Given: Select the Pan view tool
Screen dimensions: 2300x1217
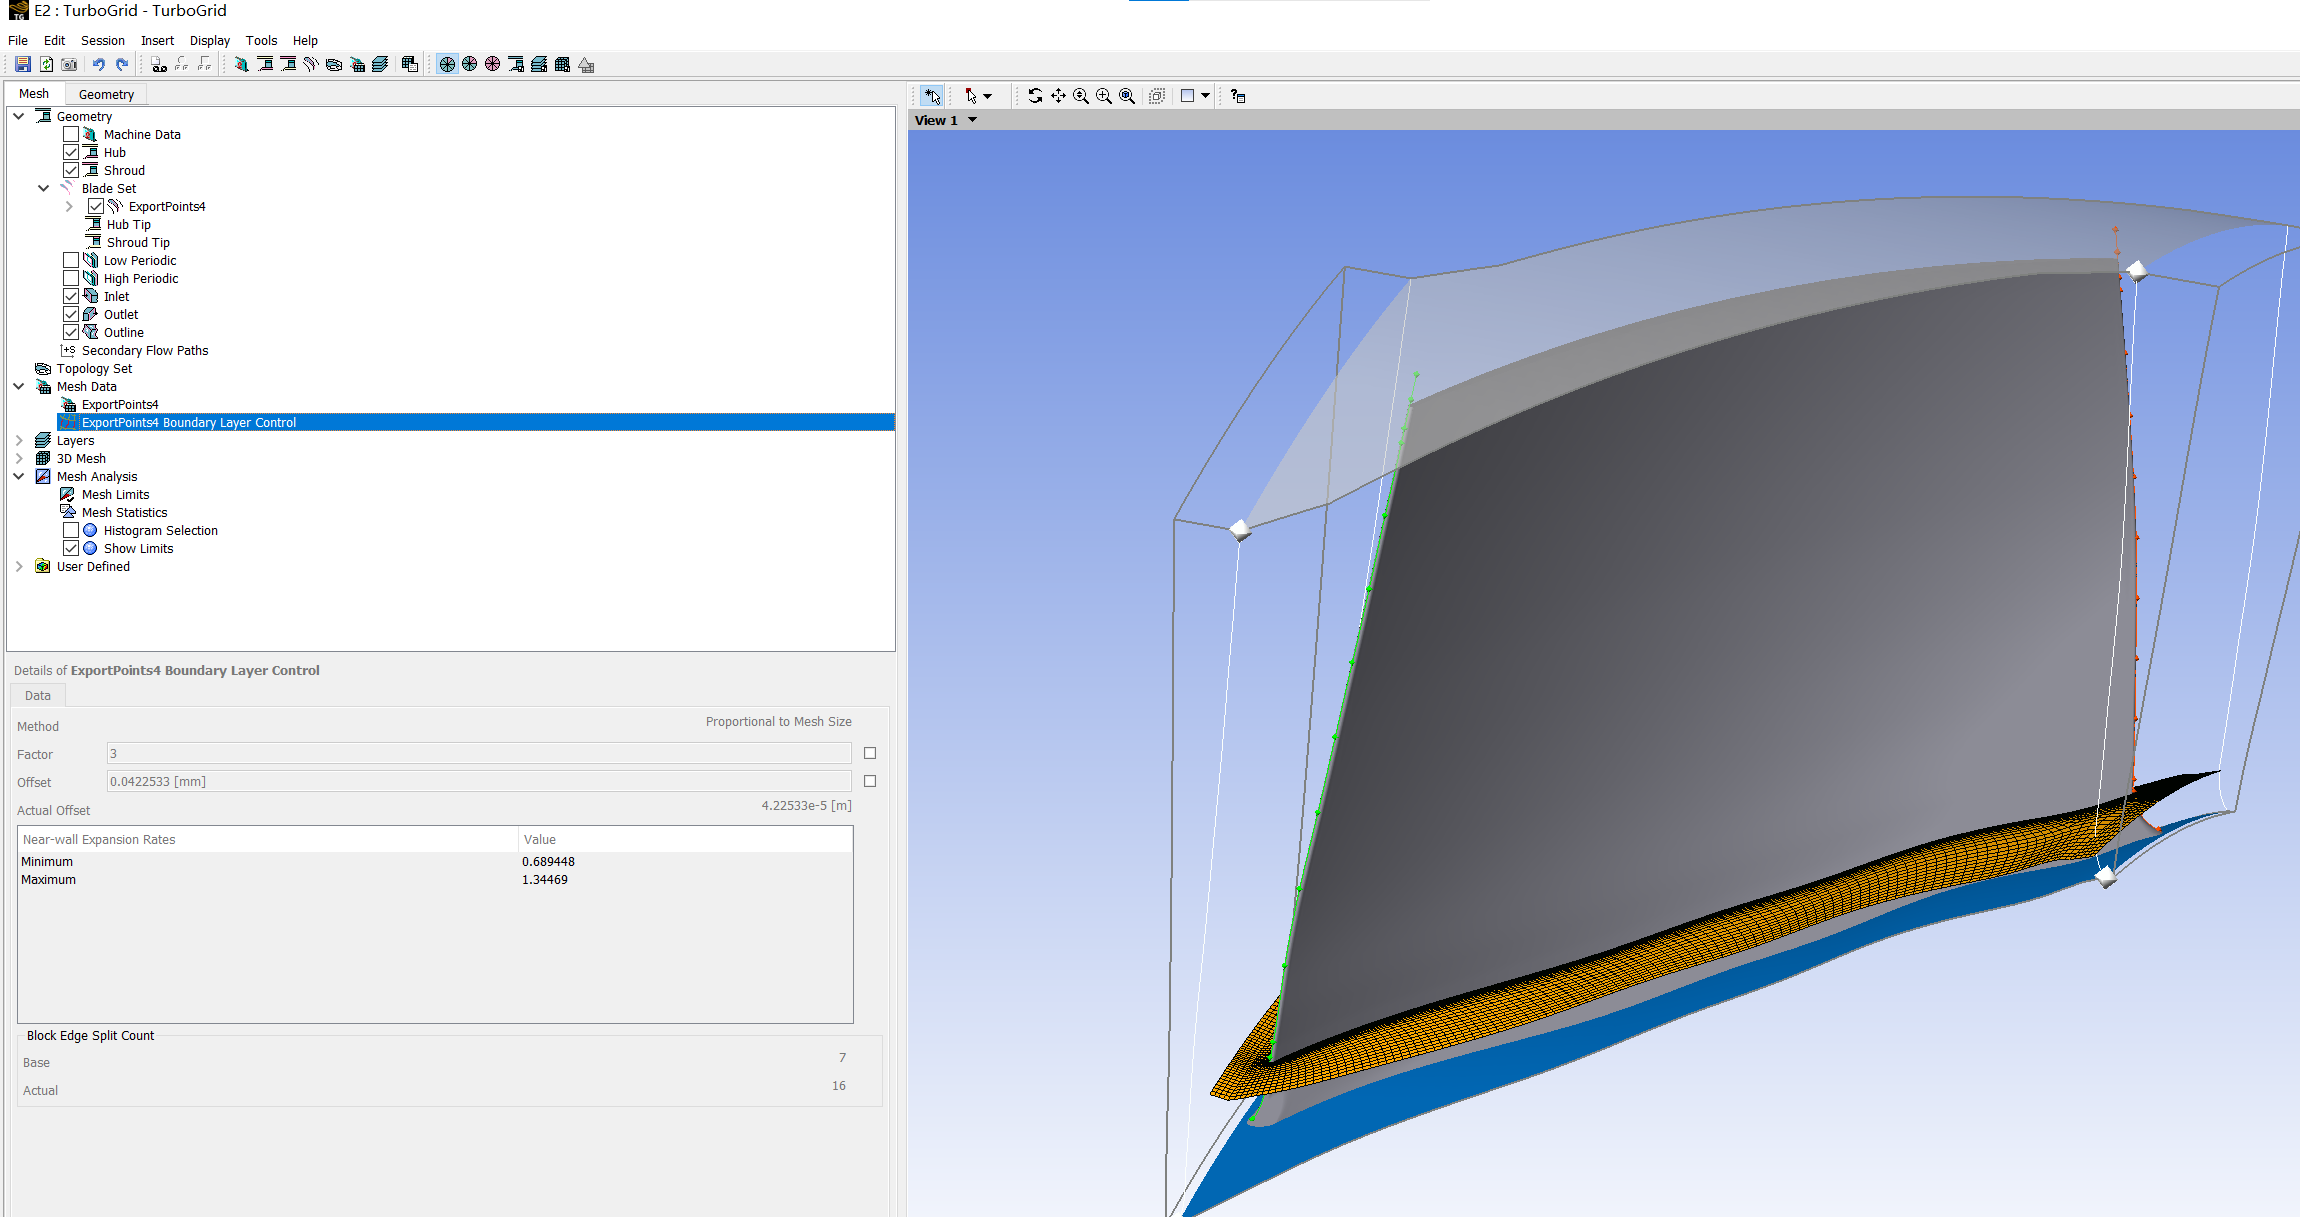Looking at the screenshot, I should point(1058,96).
